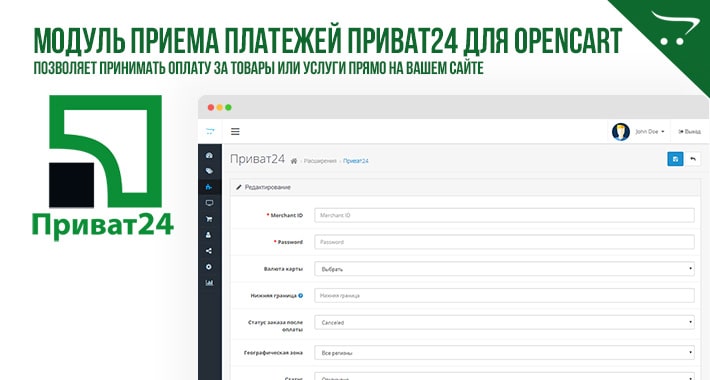This screenshot has height=380, width=710.
Task: Open the Marketing share sidebar icon
Action: (209, 251)
